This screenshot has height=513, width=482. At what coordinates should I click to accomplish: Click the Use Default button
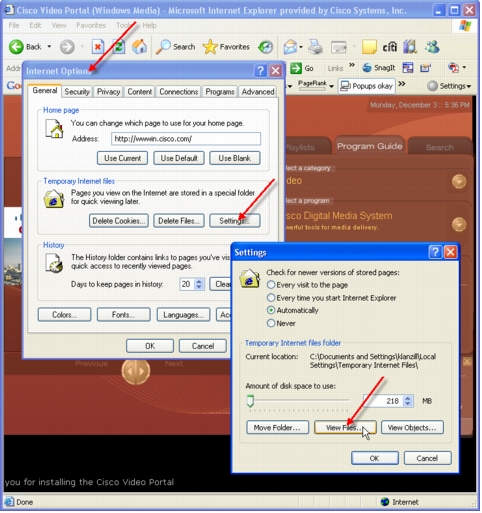click(179, 158)
